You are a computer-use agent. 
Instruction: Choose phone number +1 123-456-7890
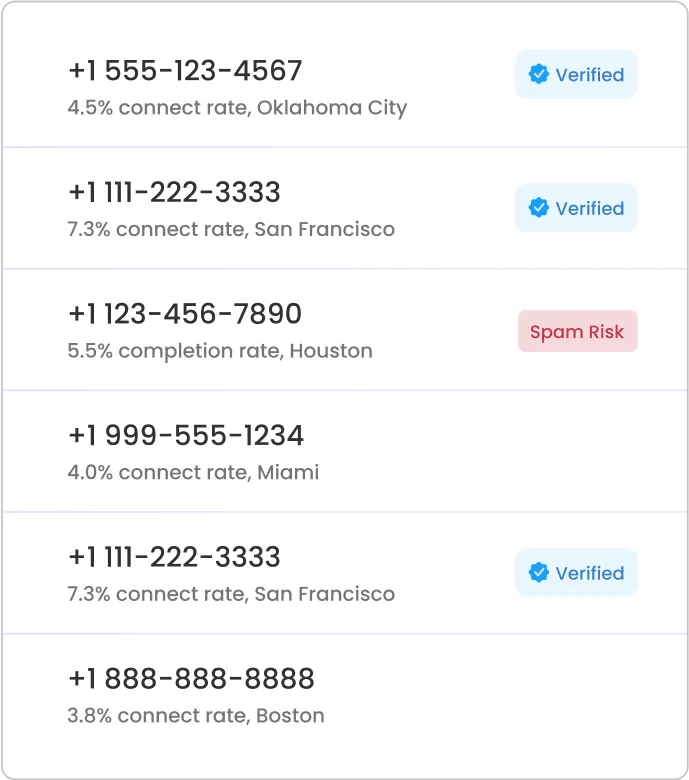(185, 313)
